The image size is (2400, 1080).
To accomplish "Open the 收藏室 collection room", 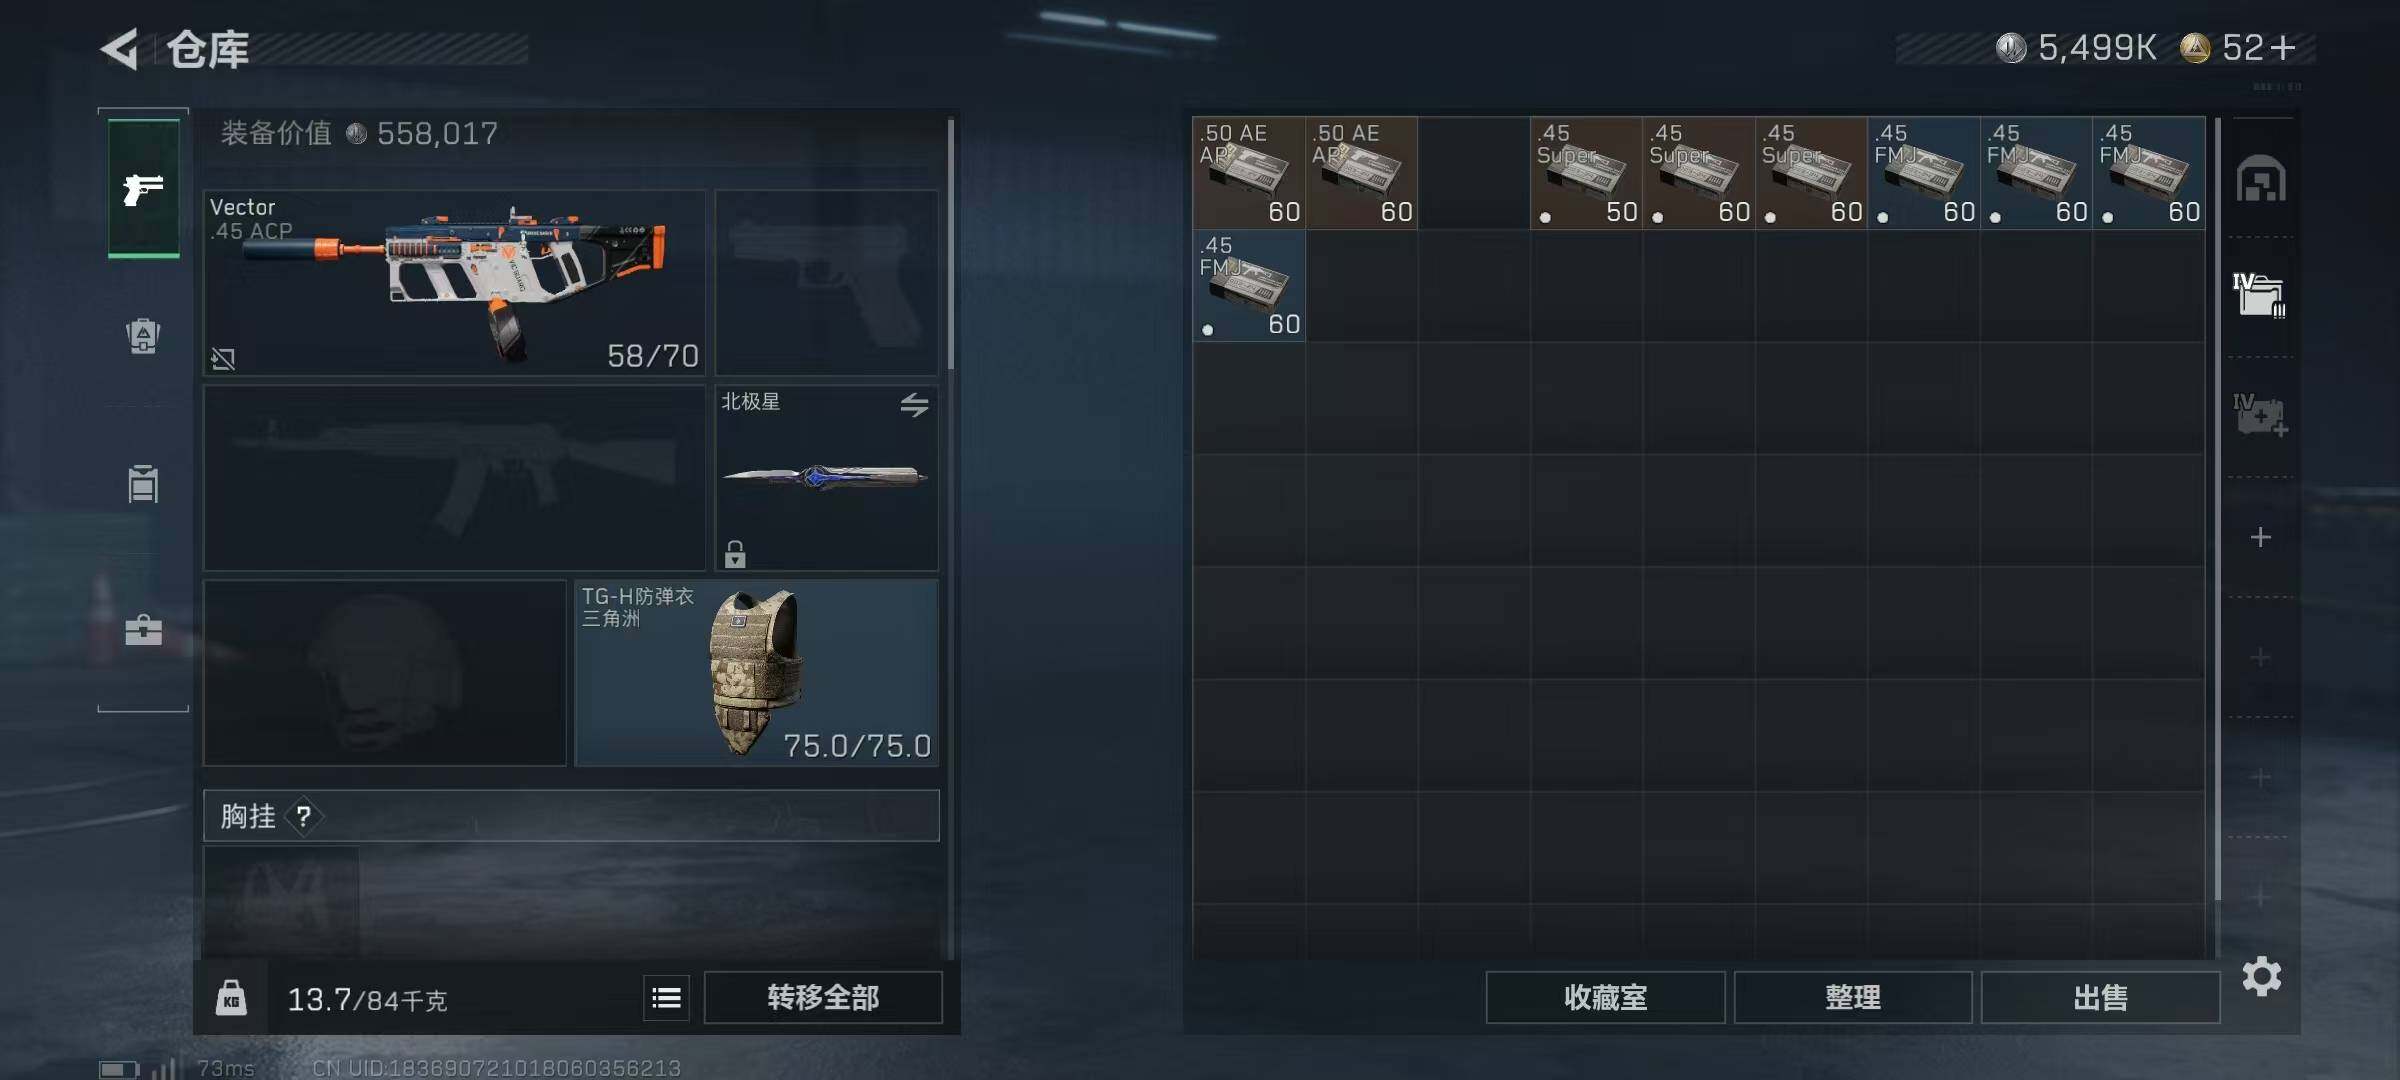I will point(1605,997).
